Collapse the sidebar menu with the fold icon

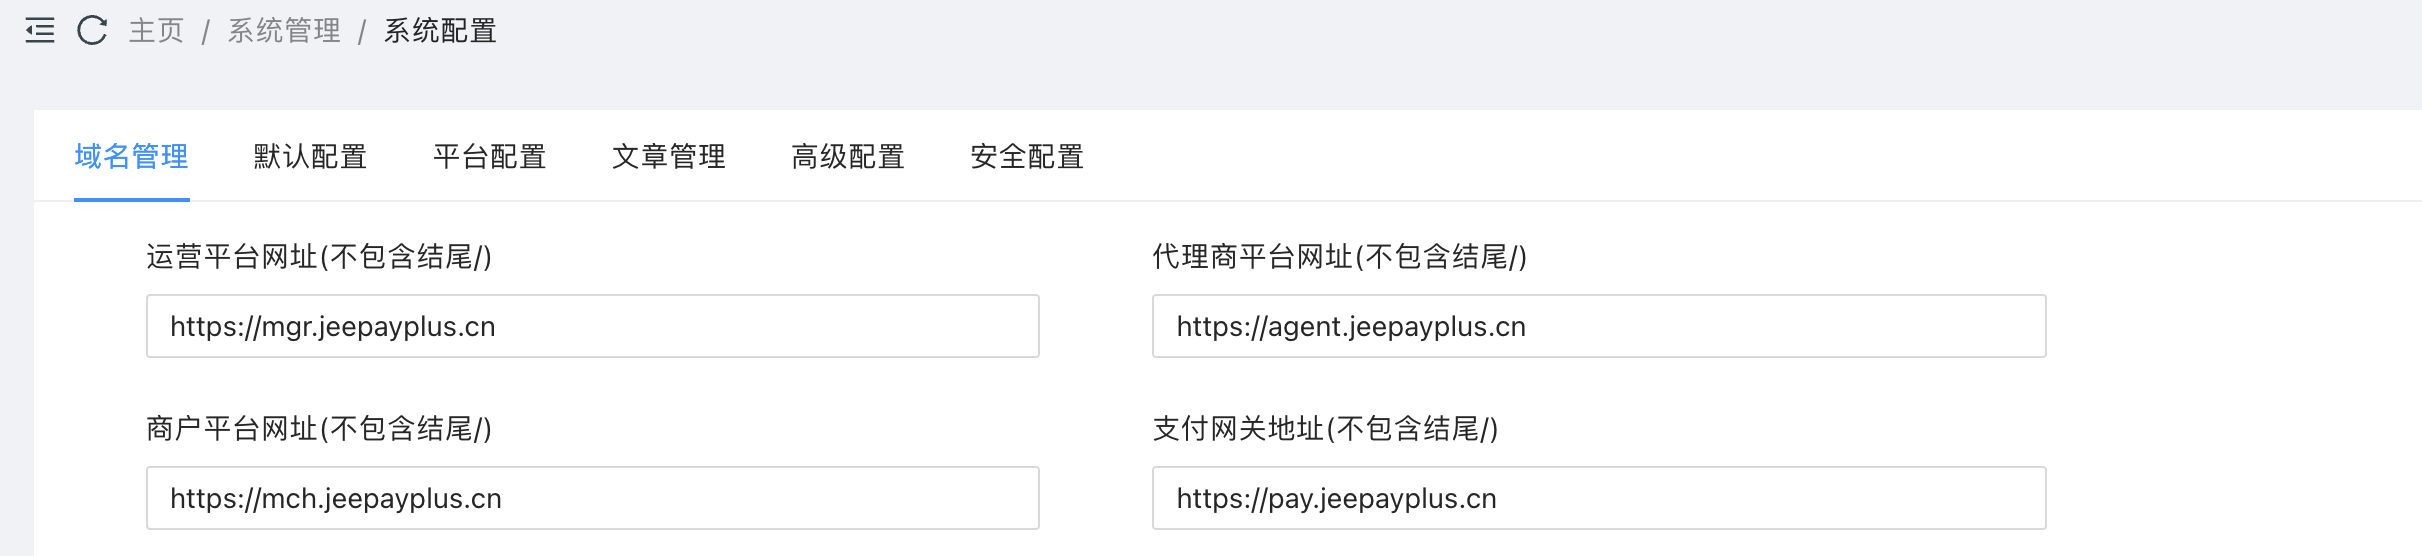pyautogui.click(x=40, y=31)
